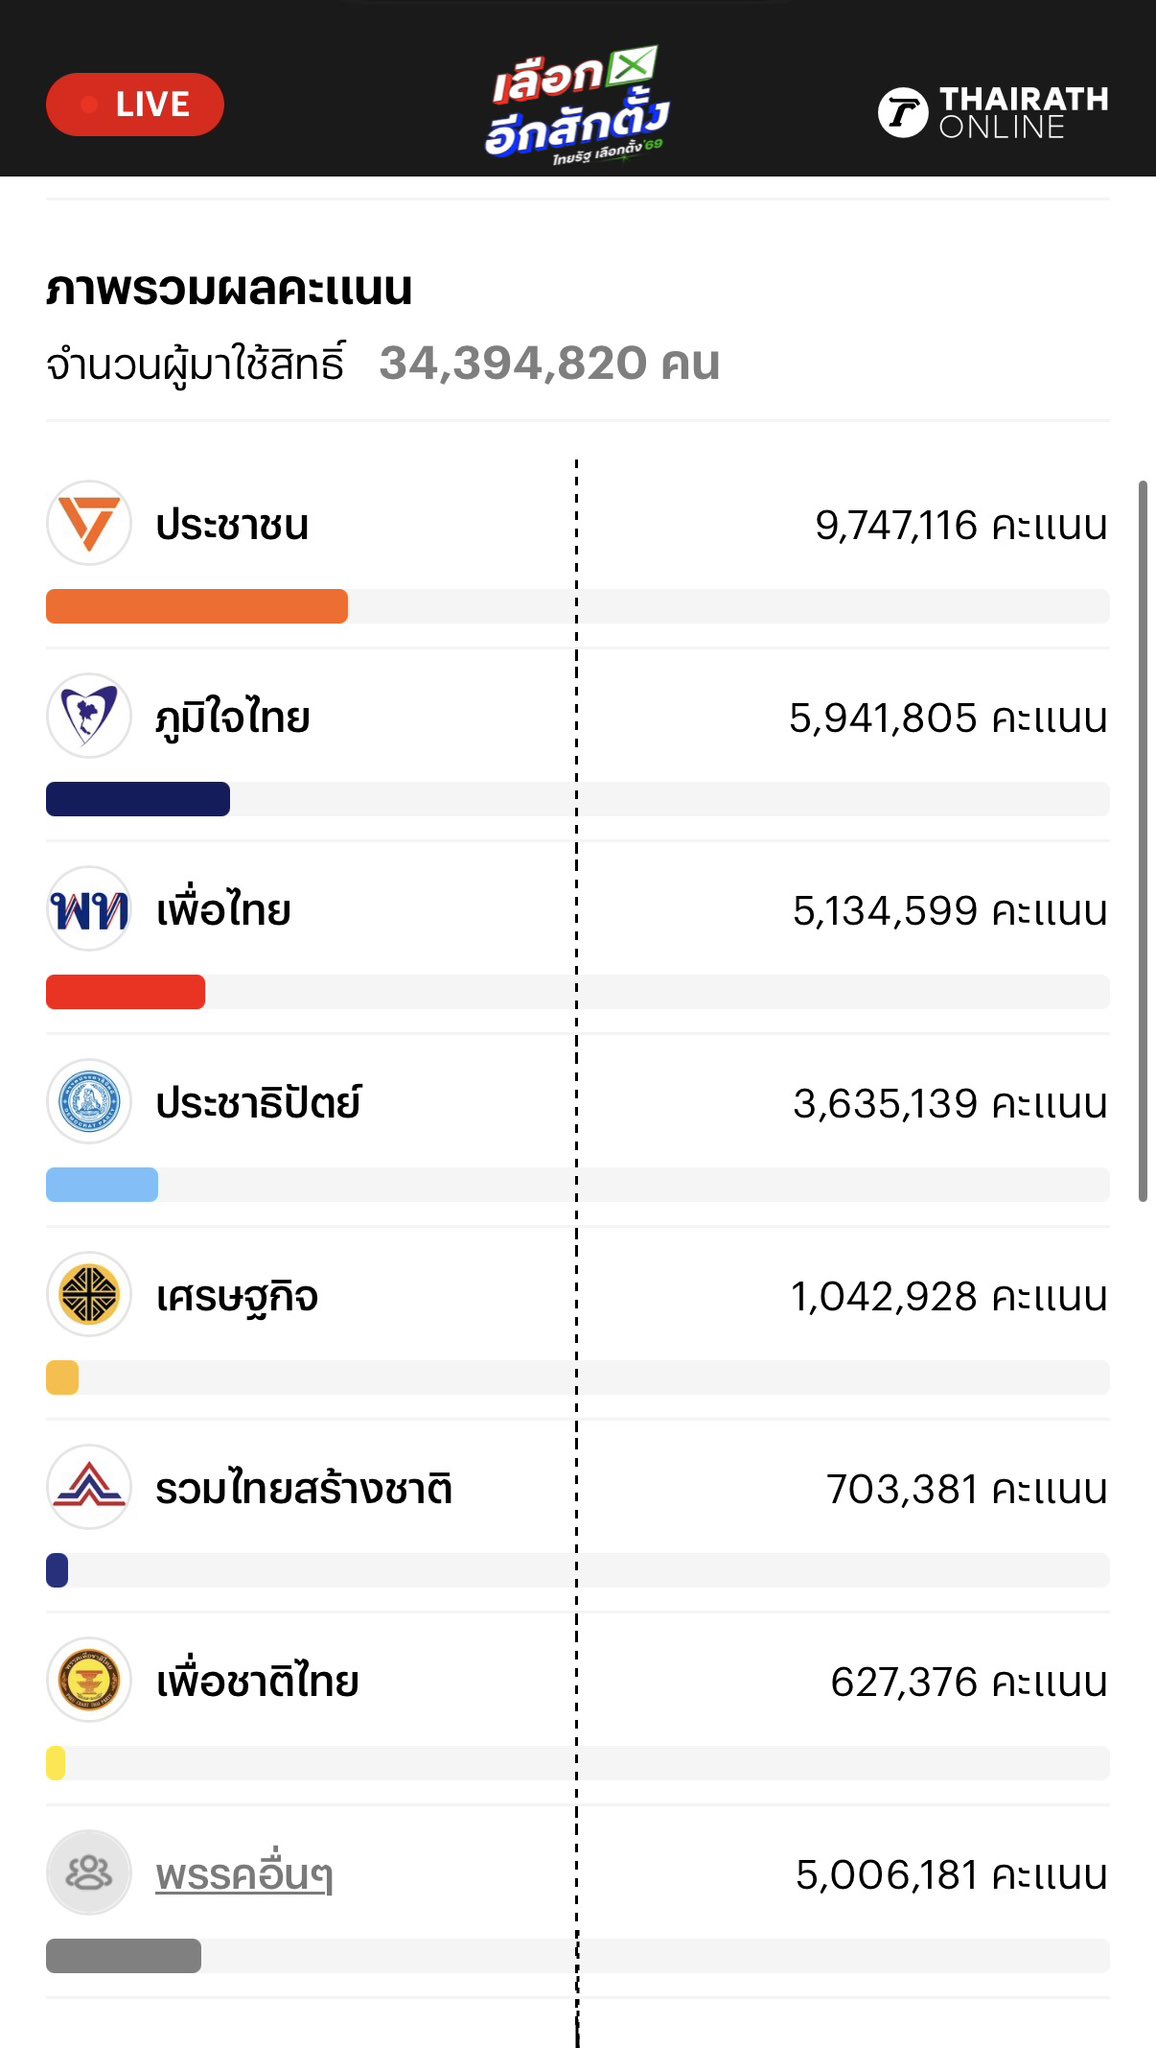Click the red เพื่อไทย vote bar
This screenshot has height=2048, width=1156.
click(126, 992)
